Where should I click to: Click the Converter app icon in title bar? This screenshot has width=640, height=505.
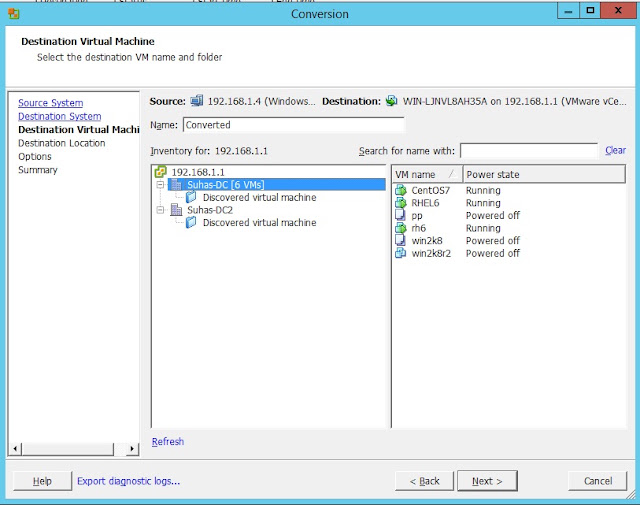(13, 14)
